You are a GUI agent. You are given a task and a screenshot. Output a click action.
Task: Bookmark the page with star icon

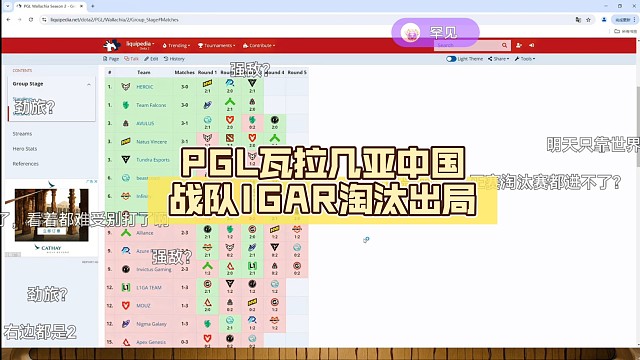[588, 20]
